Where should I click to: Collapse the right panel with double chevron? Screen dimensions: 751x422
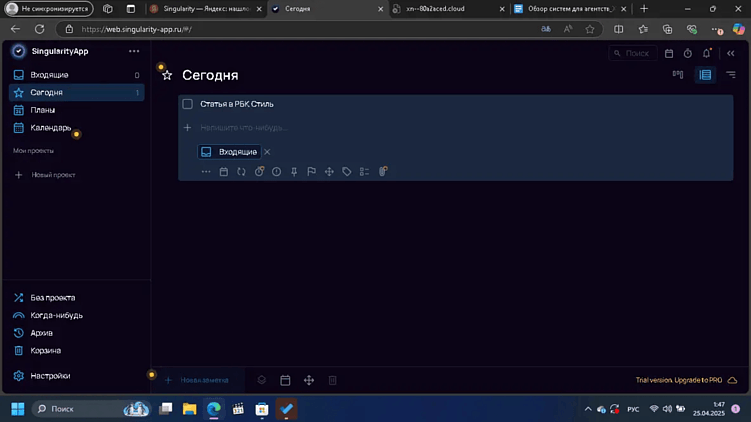(731, 53)
